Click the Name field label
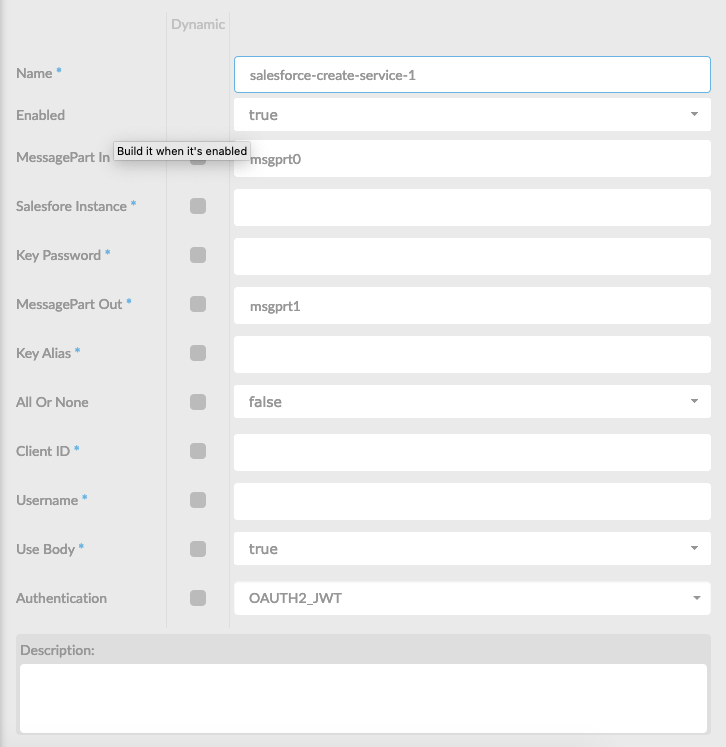726x747 pixels. pos(34,73)
